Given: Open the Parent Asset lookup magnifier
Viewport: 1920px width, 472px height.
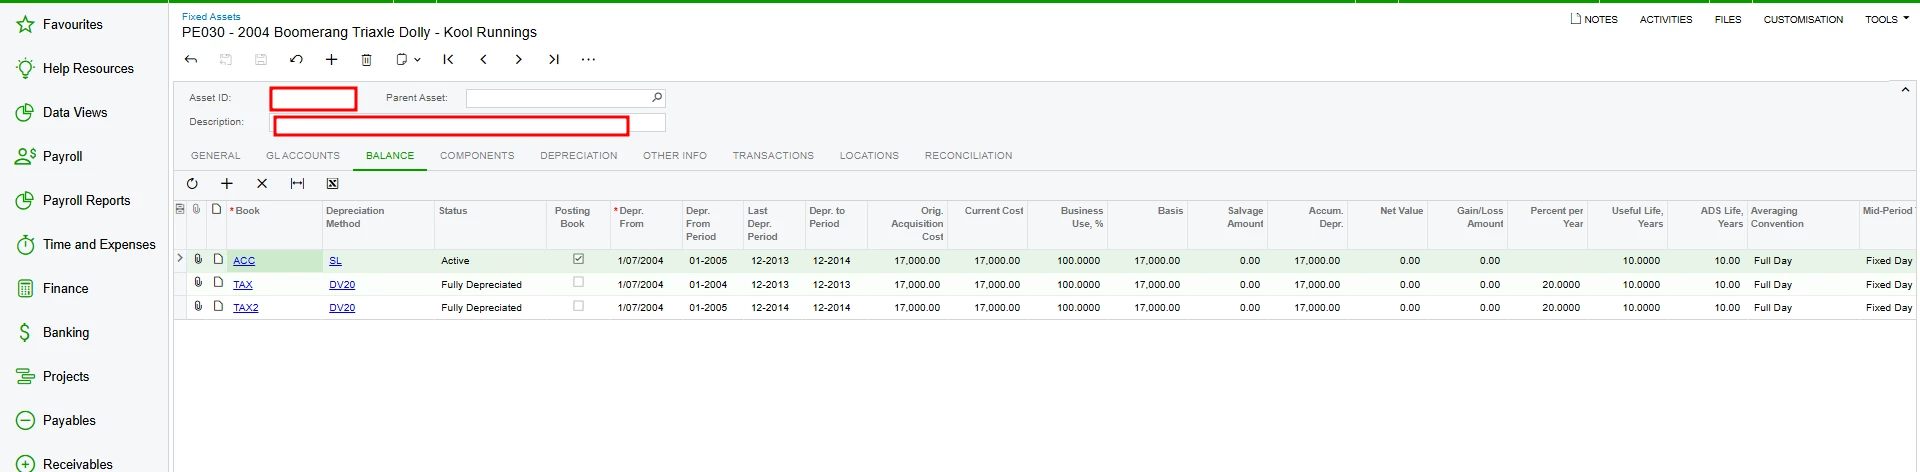Looking at the screenshot, I should [657, 98].
